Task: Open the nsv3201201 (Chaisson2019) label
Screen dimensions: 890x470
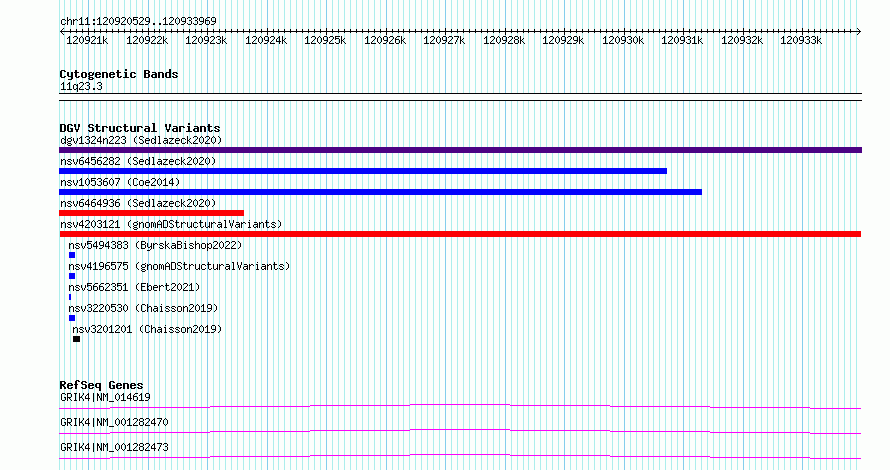Action: pyautogui.click(x=147, y=329)
